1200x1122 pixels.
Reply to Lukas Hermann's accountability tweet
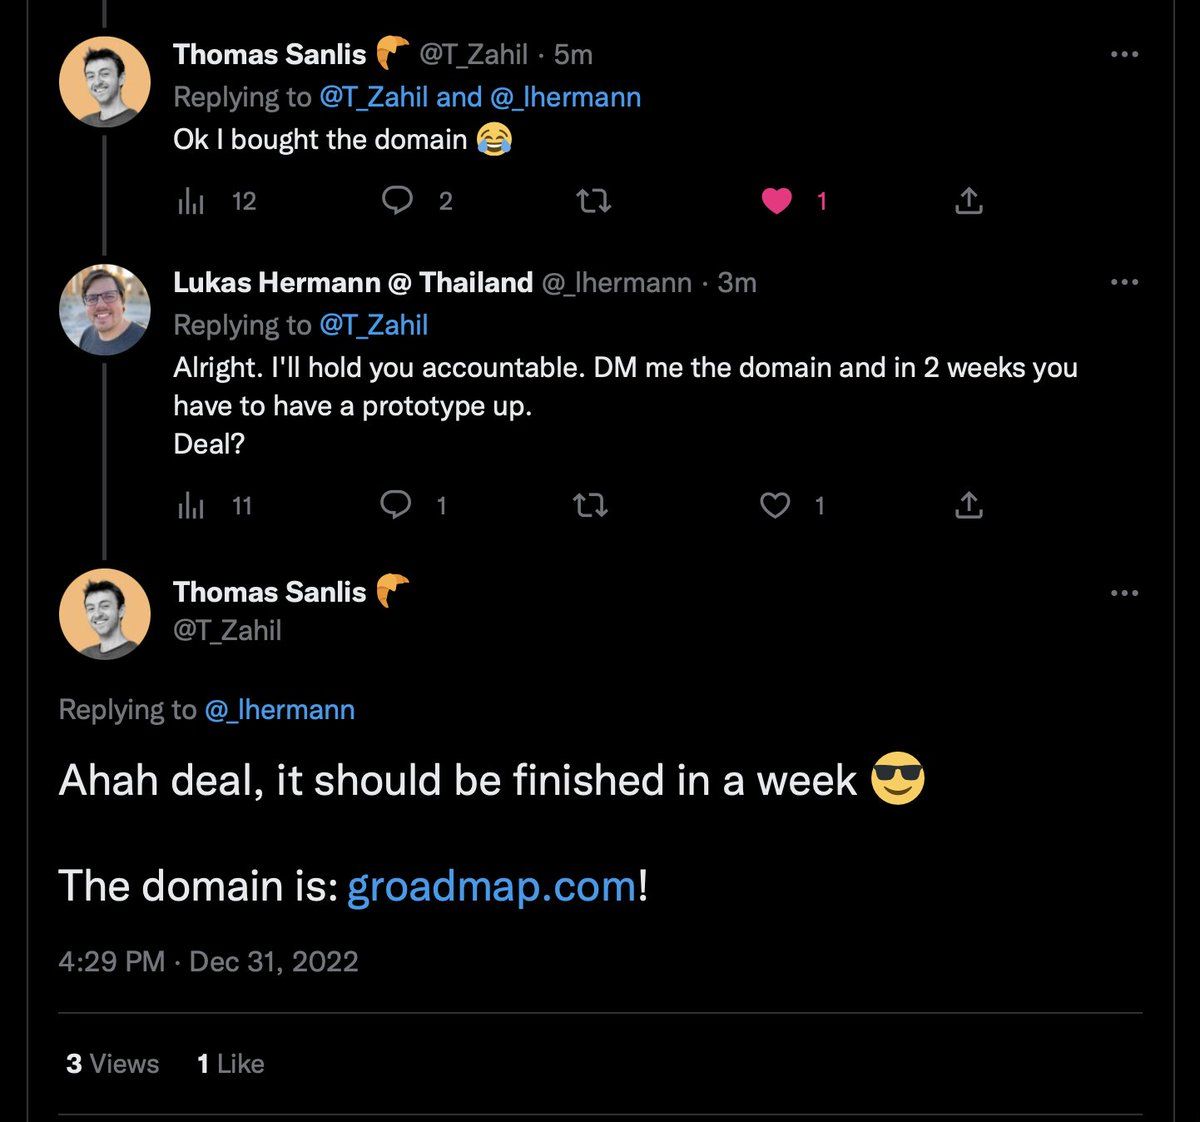point(397,505)
